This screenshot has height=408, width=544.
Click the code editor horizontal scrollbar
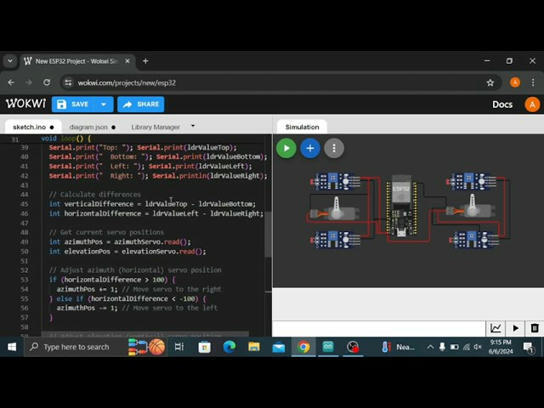[x=145, y=334]
